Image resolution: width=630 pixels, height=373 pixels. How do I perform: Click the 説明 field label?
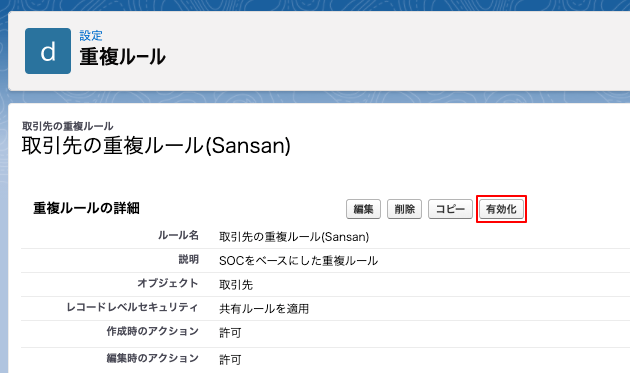tap(188, 259)
